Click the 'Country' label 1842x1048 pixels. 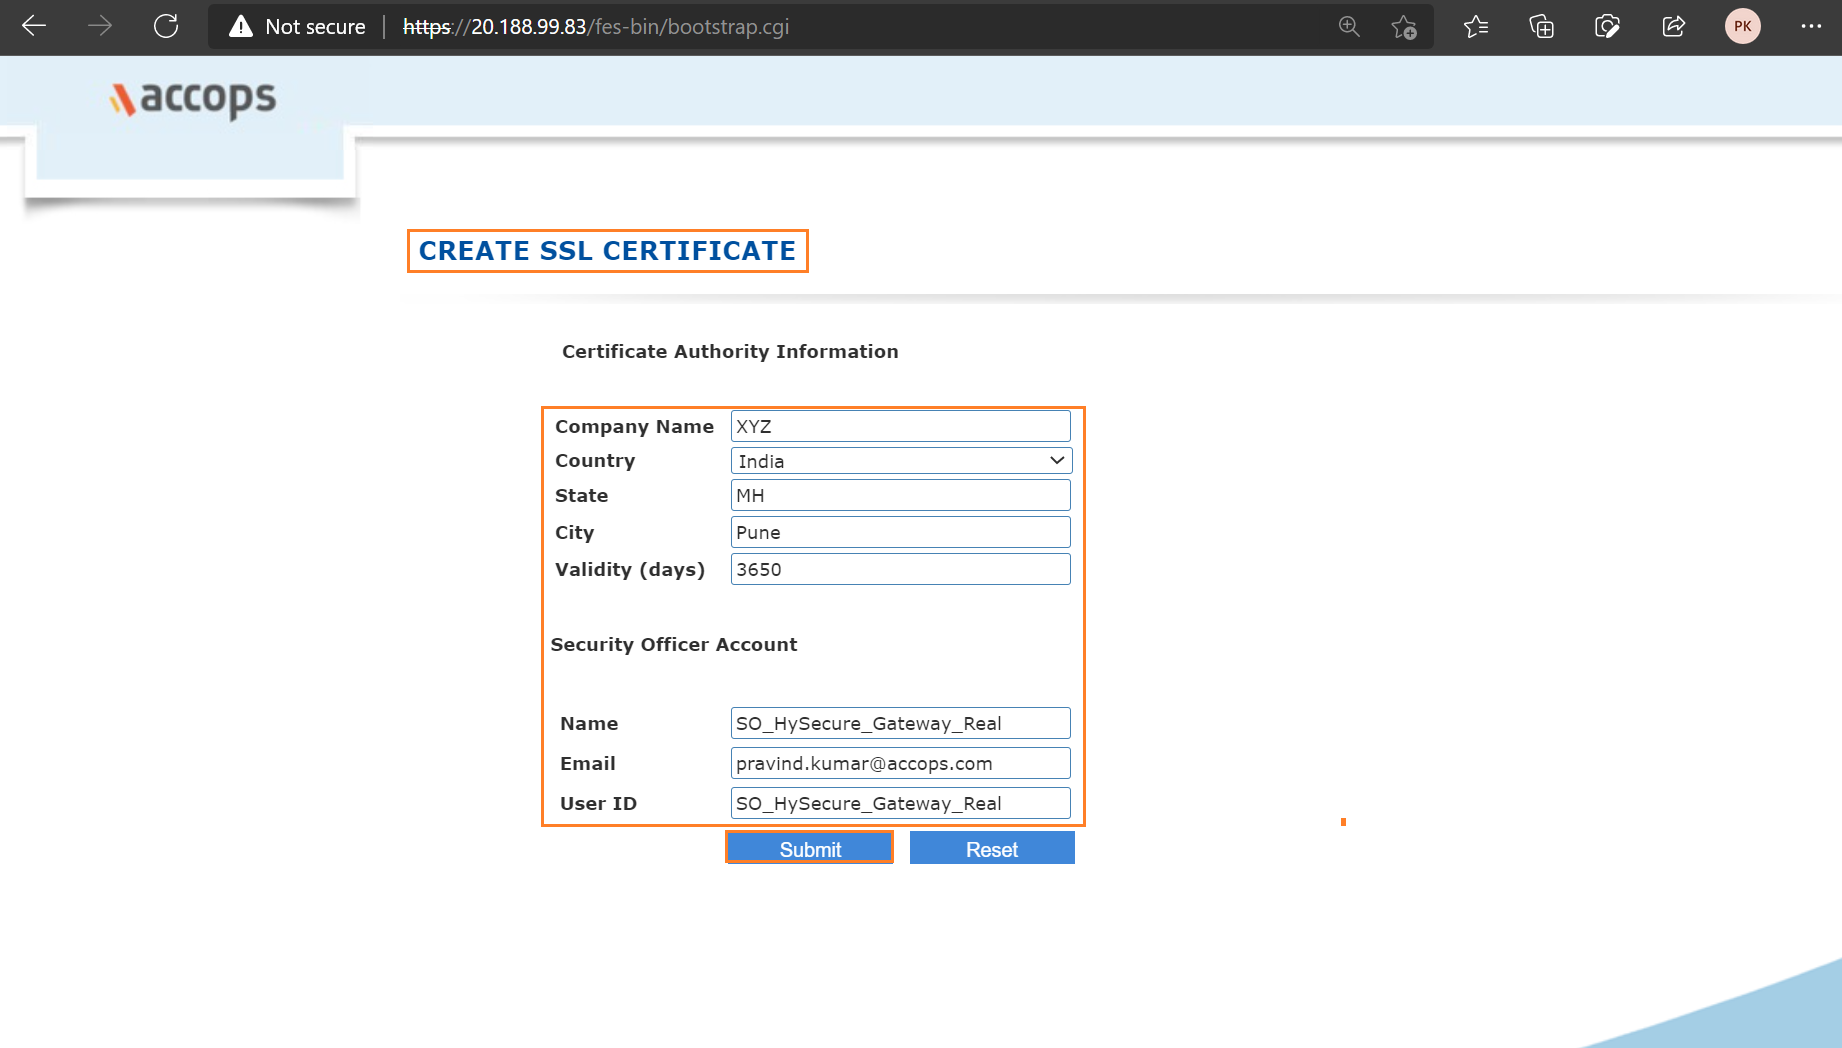click(595, 460)
